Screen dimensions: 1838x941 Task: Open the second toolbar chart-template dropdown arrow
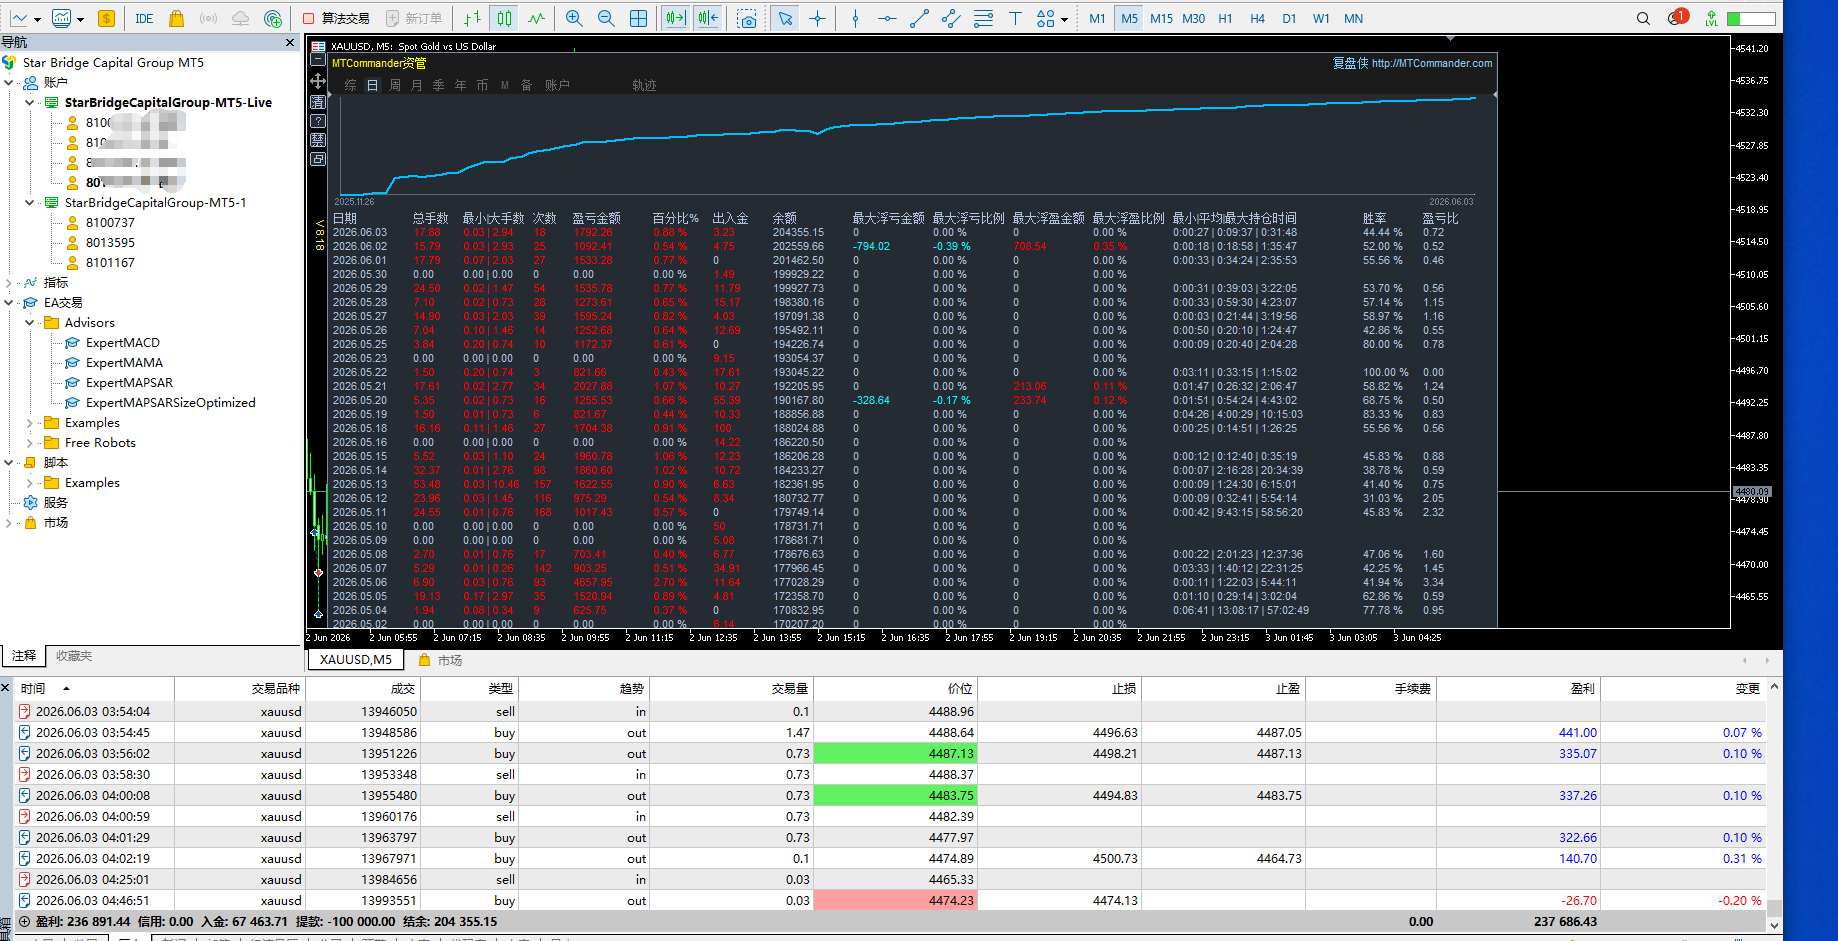tap(80, 19)
